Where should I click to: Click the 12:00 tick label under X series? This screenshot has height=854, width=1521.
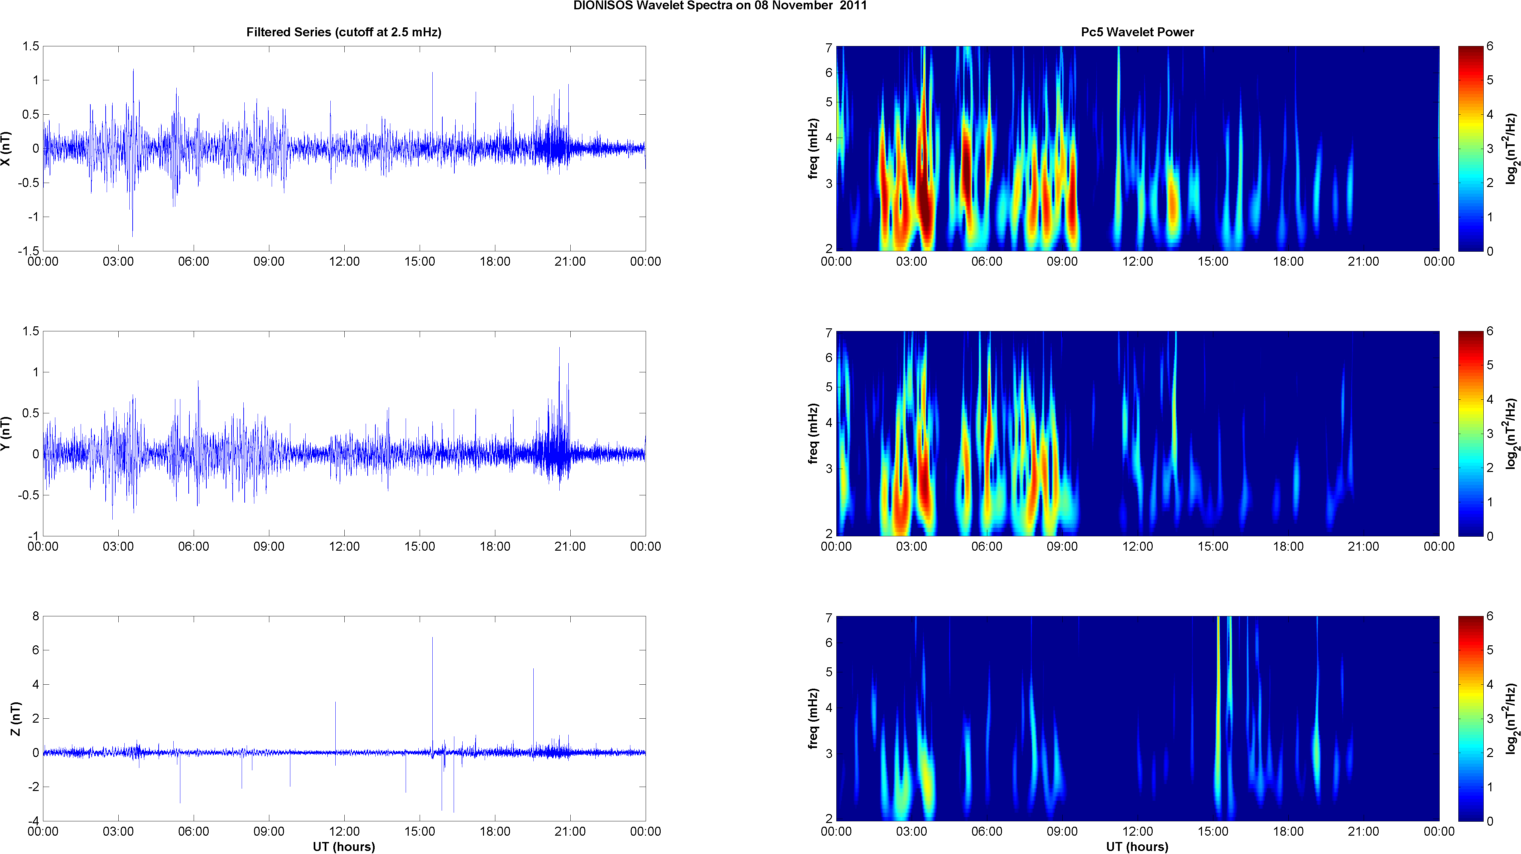(x=344, y=262)
